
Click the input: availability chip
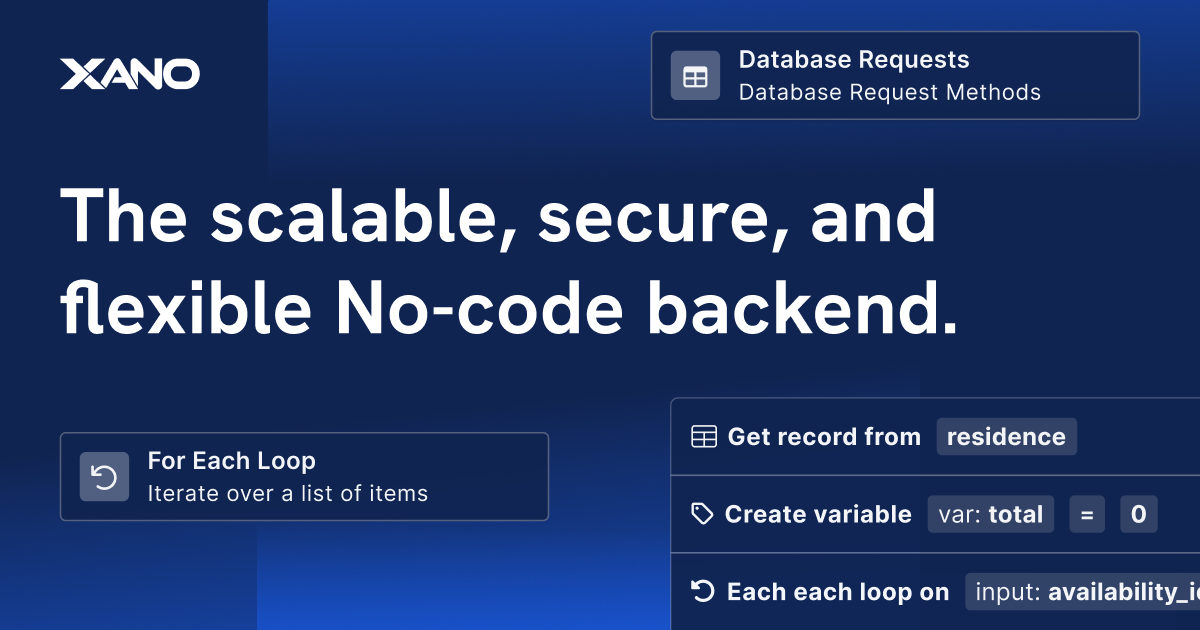(1082, 592)
